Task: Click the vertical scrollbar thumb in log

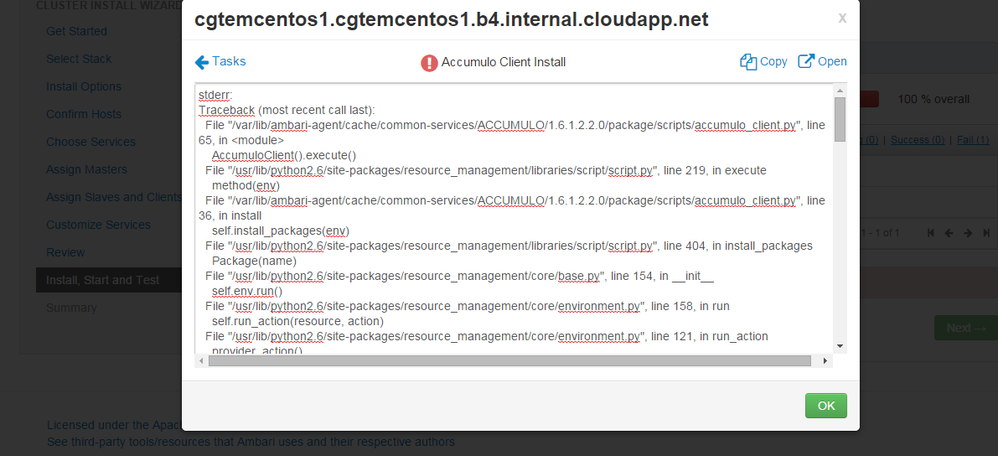Action: click(840, 119)
